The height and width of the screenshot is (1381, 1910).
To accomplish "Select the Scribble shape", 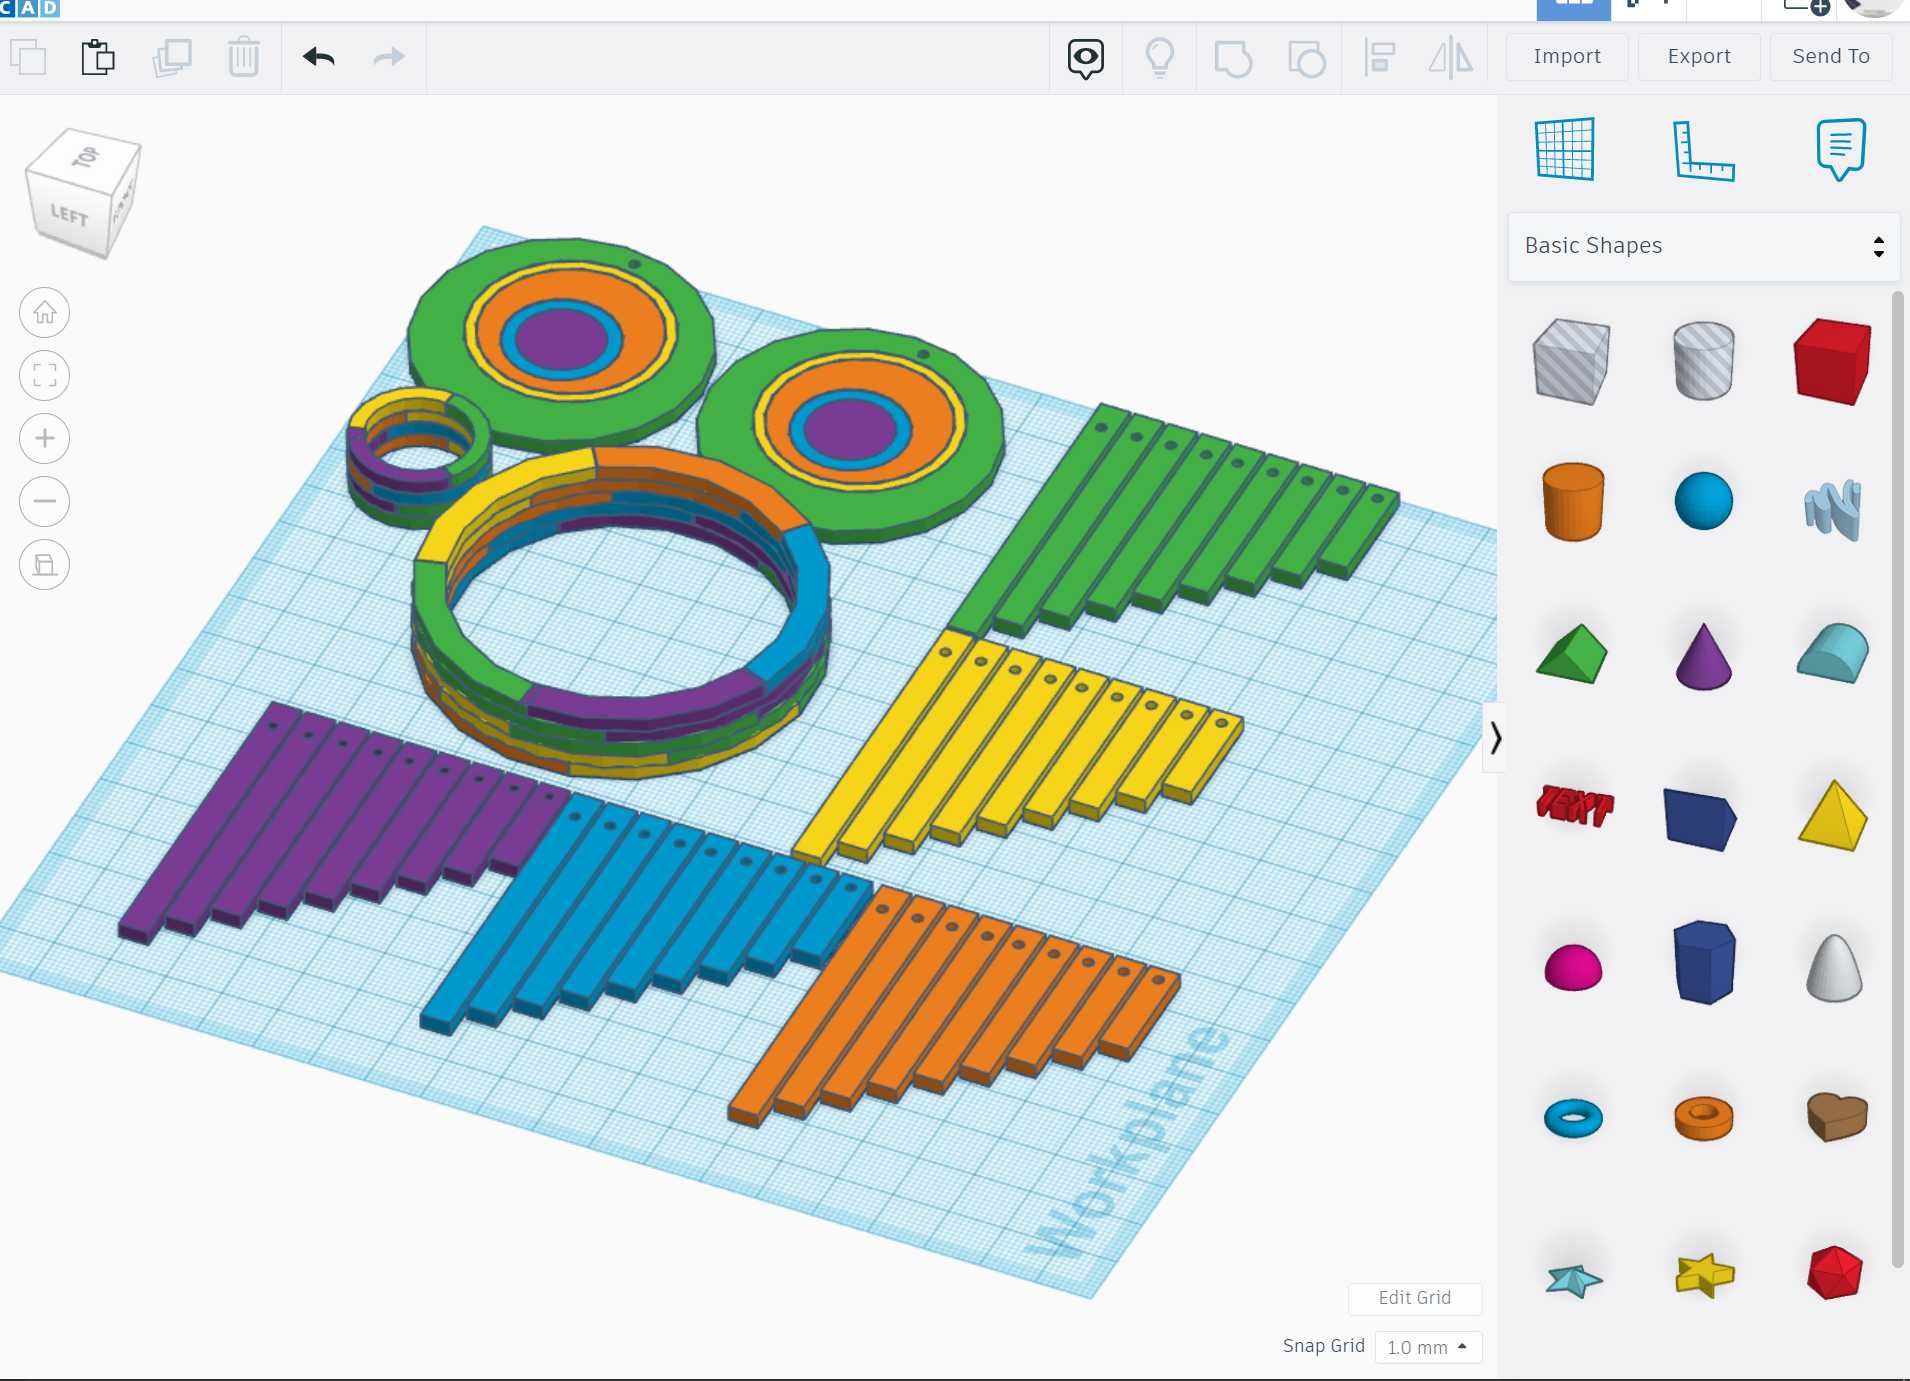I will pos(1833,509).
